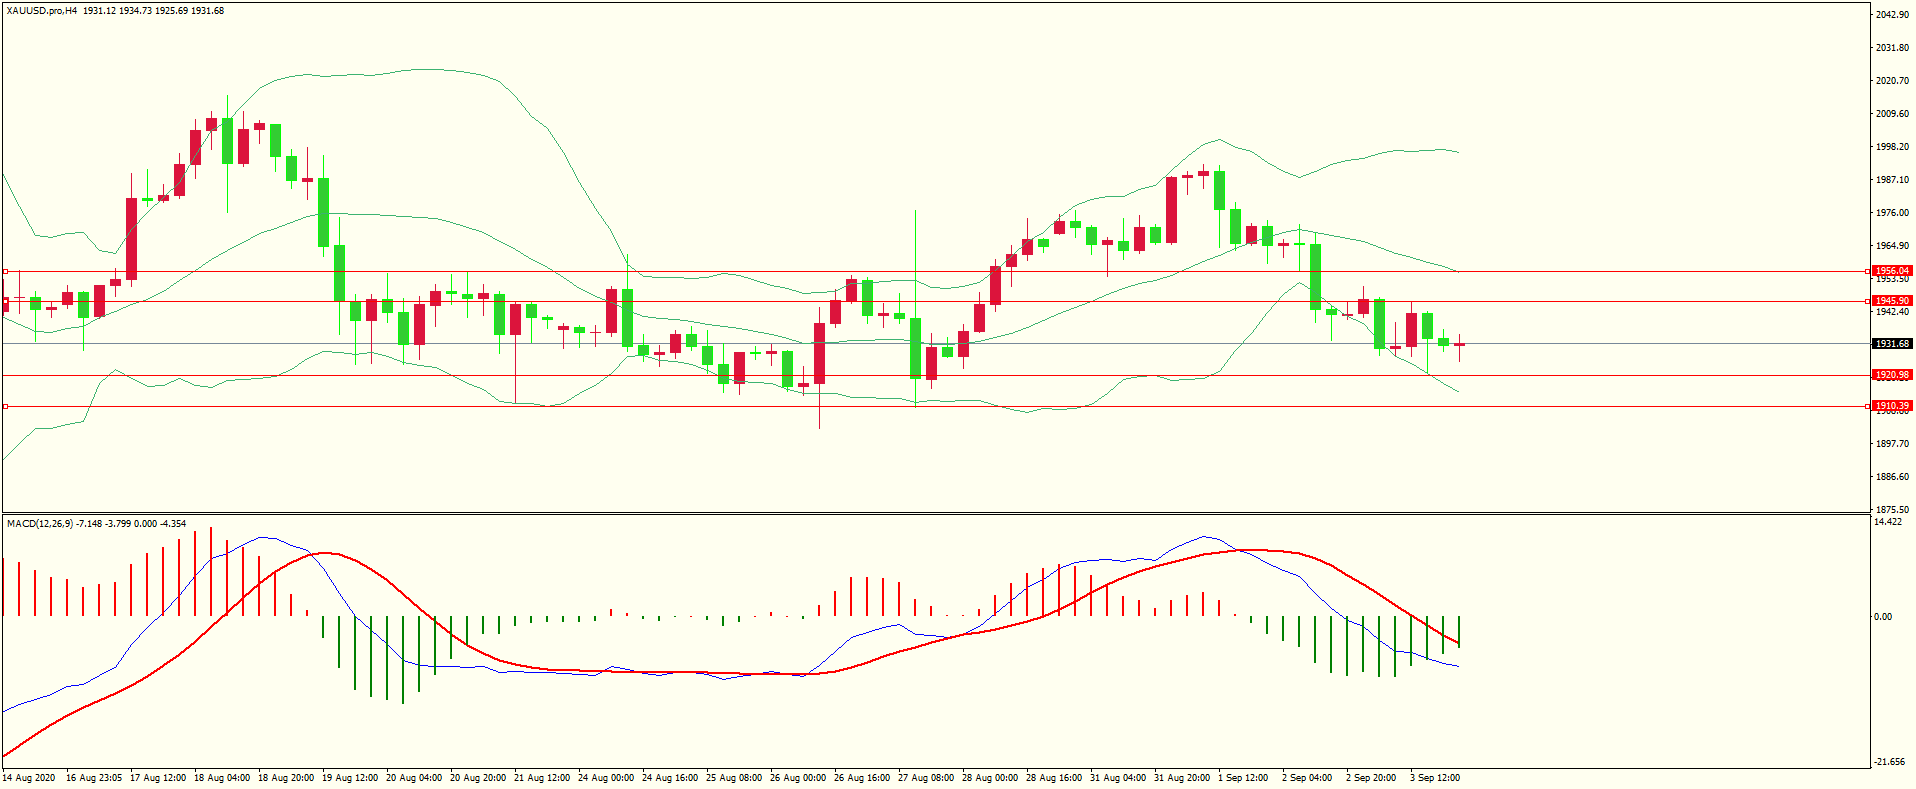Click the black 1931.68 current price tag

(x=1892, y=344)
